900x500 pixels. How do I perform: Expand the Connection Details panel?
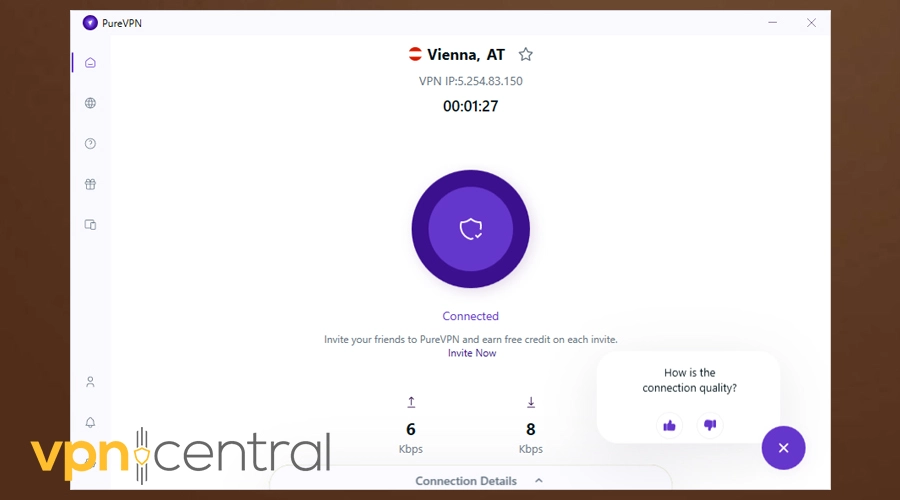pyautogui.click(x=471, y=480)
